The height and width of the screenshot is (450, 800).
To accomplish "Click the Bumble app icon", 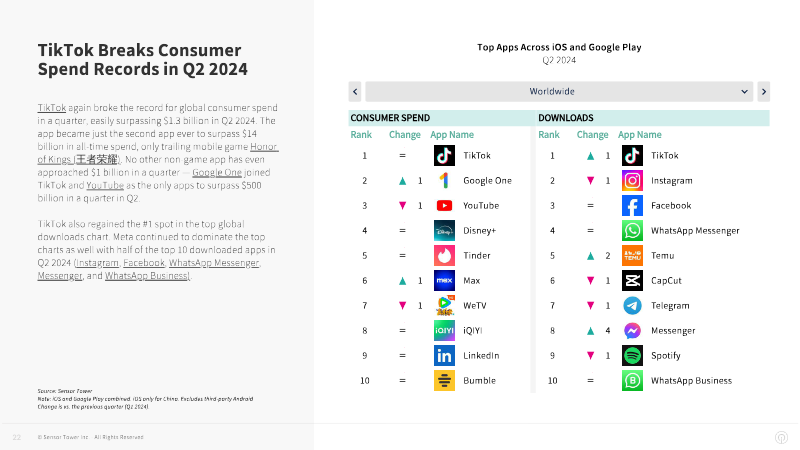I will click(444, 381).
